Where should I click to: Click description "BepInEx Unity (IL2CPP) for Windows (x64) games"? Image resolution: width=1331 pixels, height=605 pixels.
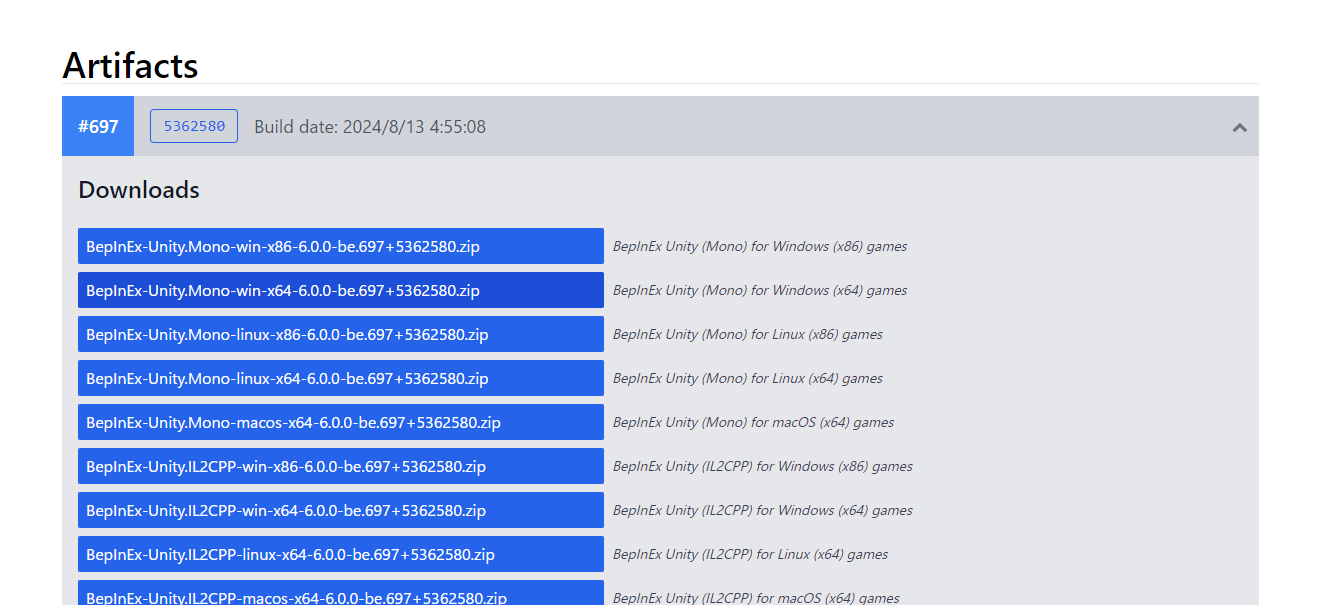(x=763, y=510)
